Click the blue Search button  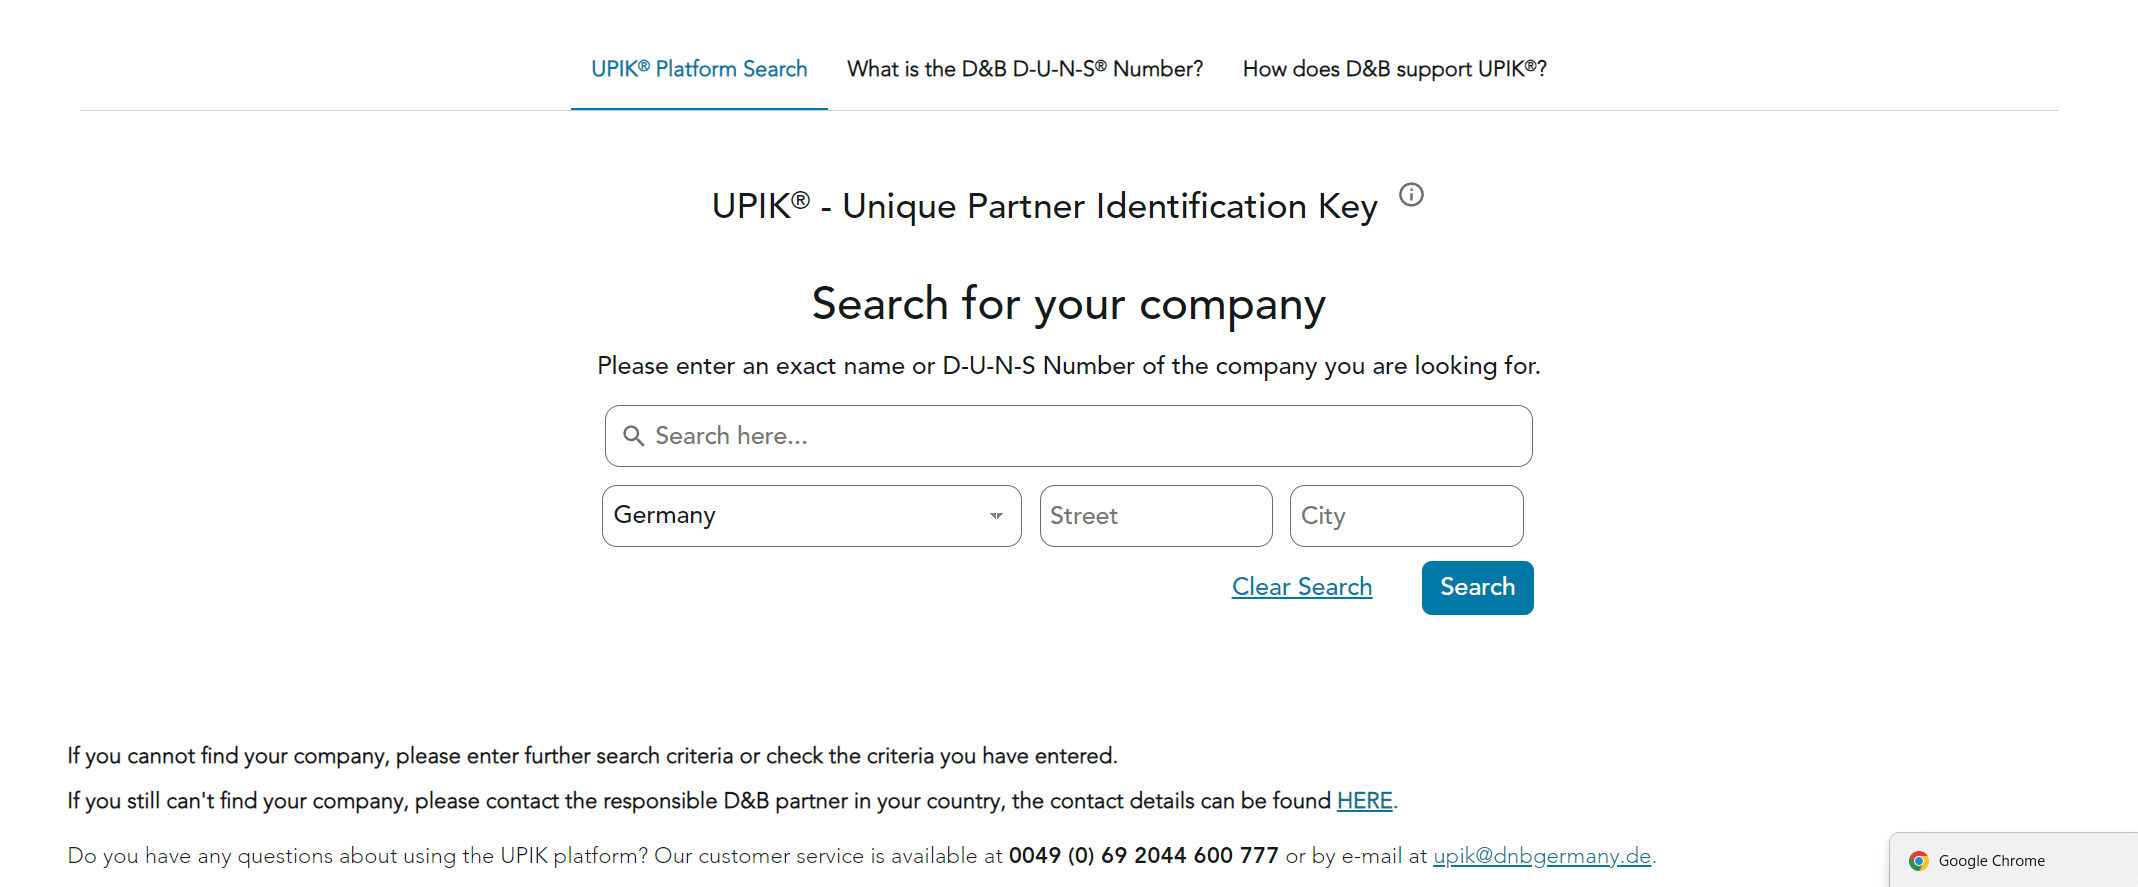tap(1477, 587)
